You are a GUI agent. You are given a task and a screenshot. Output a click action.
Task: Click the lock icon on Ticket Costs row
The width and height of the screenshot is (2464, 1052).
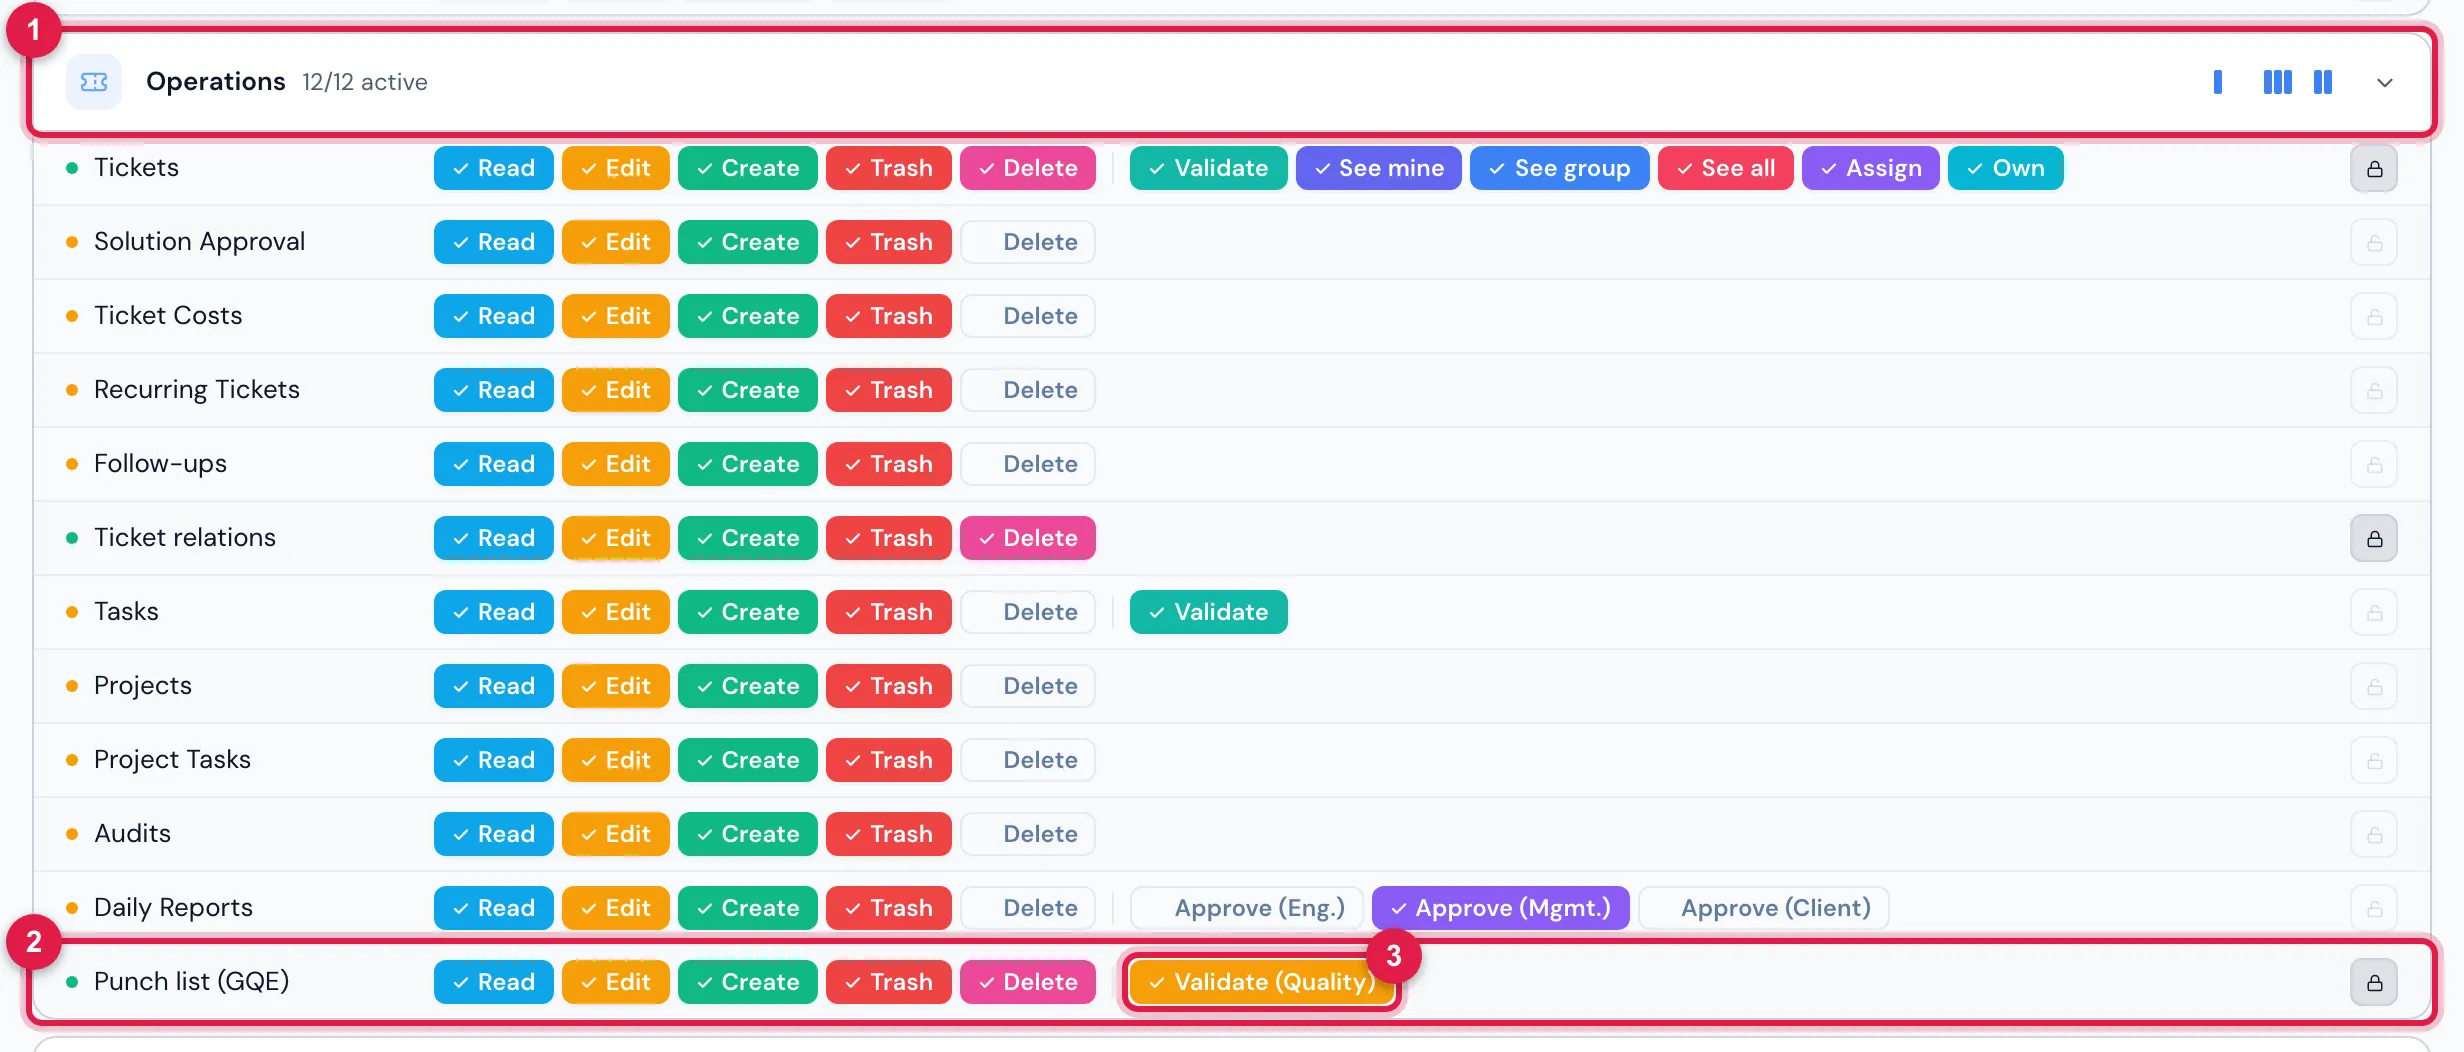2374,317
